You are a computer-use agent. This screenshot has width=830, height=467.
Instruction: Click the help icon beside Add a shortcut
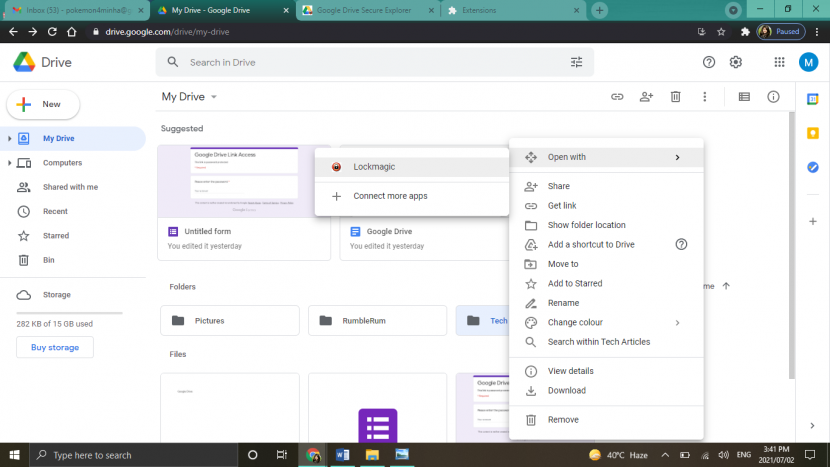[681, 244]
